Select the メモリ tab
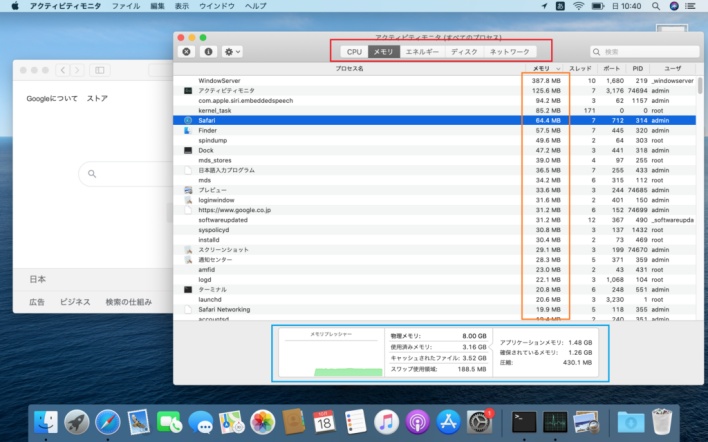 tap(383, 51)
